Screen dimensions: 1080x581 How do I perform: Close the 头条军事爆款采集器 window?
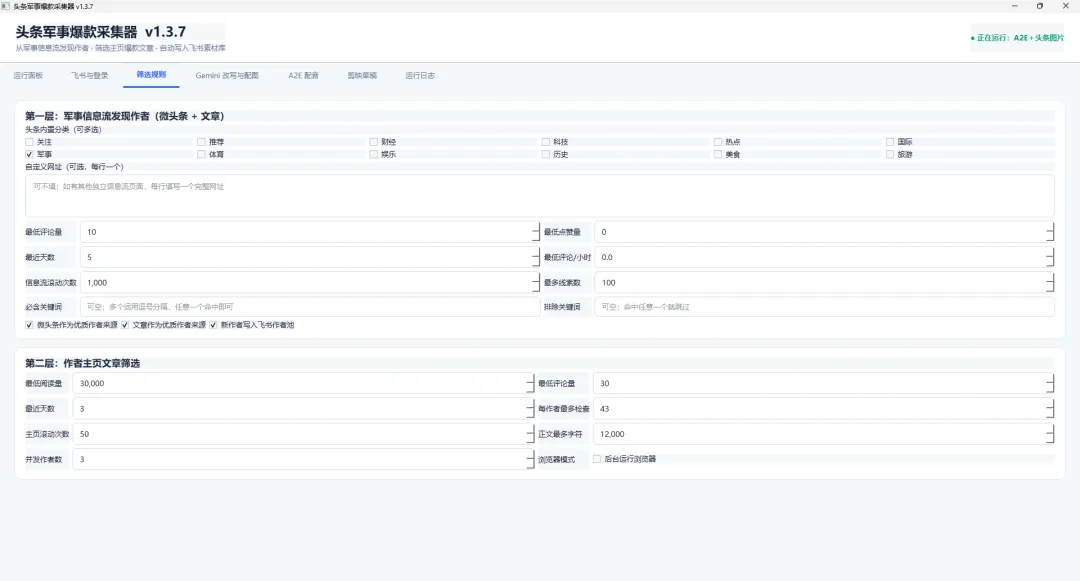coord(1066,6)
